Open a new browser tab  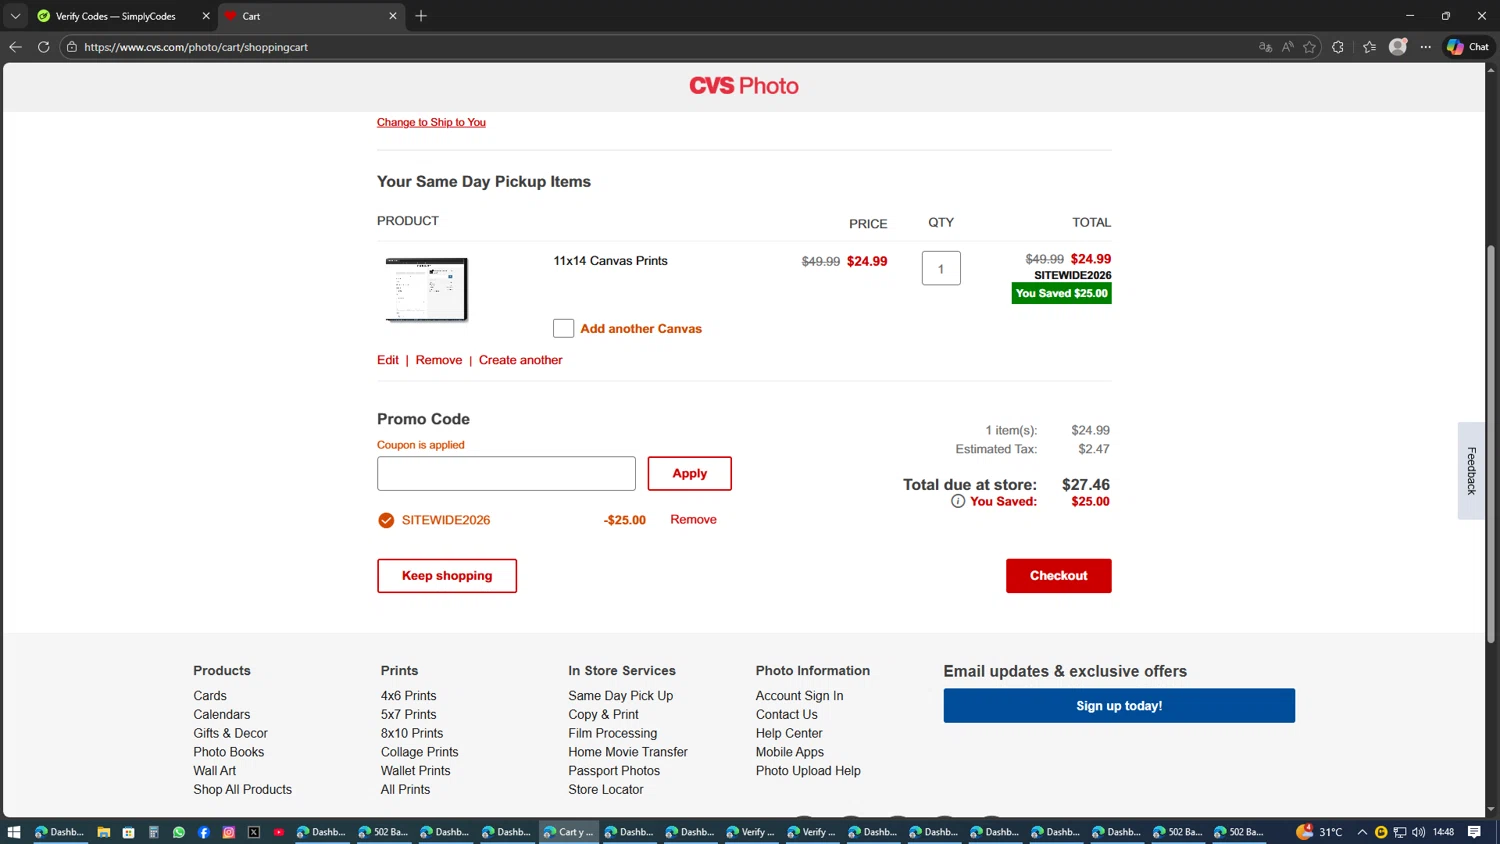tap(421, 16)
